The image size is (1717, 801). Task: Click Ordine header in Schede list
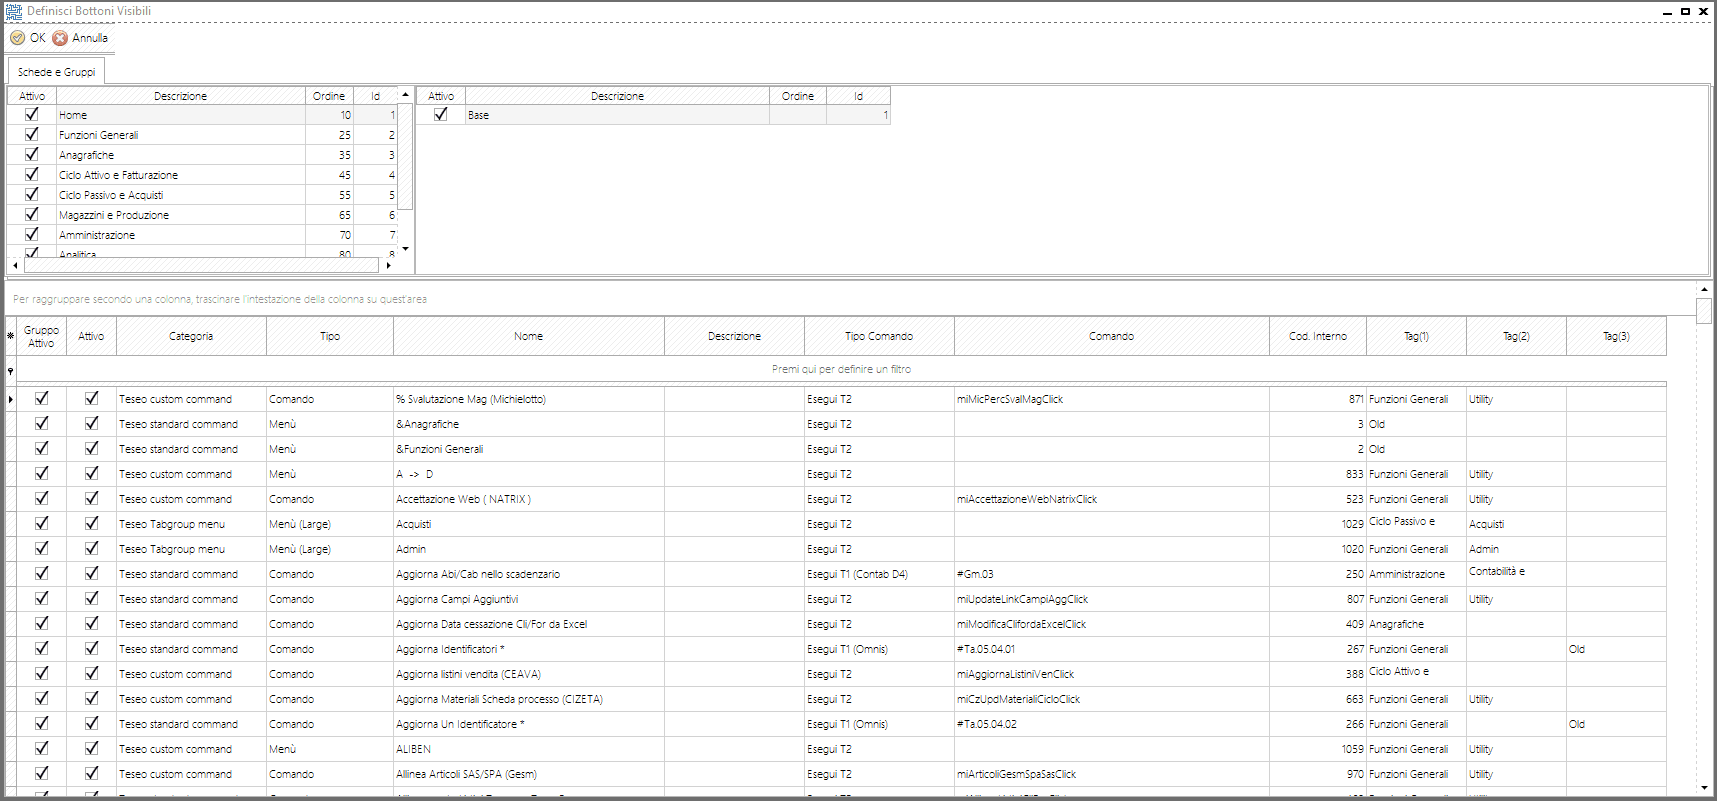(329, 96)
